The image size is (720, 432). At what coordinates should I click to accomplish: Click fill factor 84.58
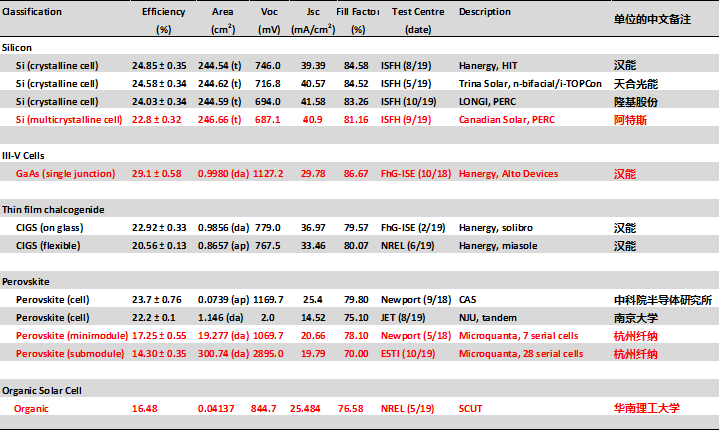[356, 66]
